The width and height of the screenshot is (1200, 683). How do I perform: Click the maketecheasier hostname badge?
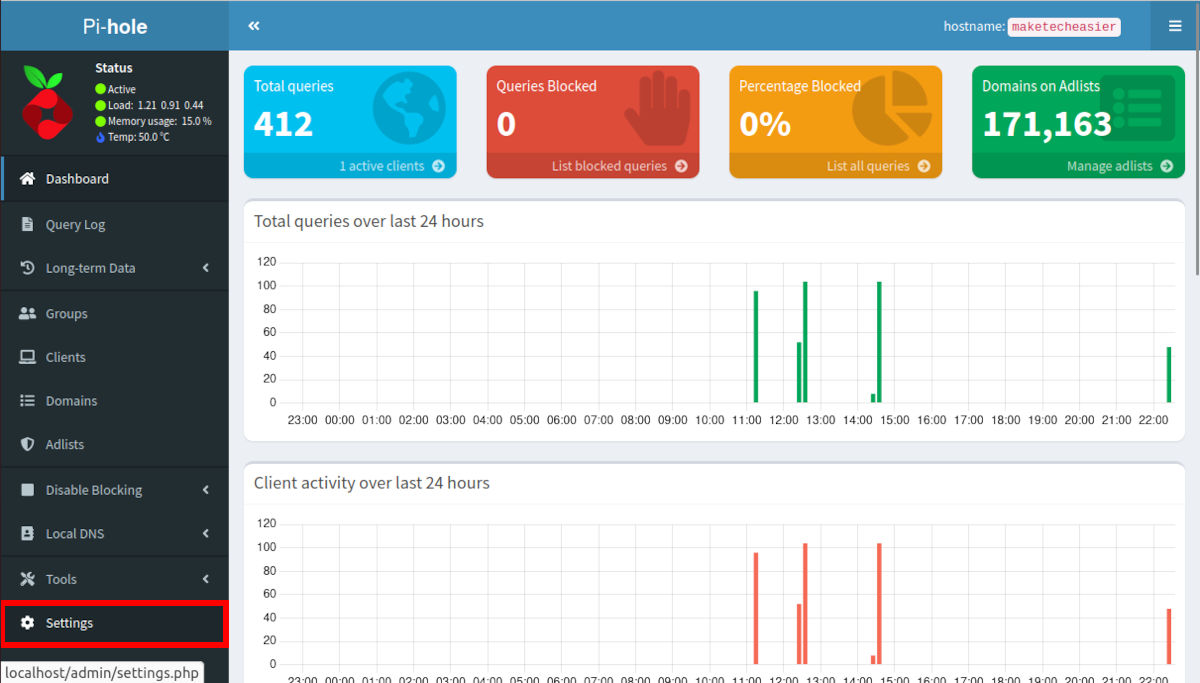click(x=1063, y=27)
